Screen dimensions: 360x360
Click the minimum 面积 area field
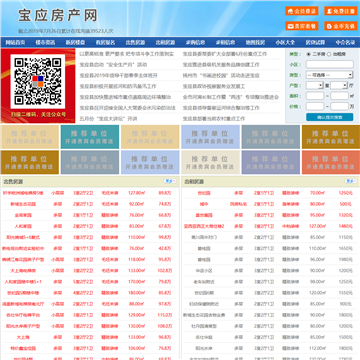(x=315, y=96)
